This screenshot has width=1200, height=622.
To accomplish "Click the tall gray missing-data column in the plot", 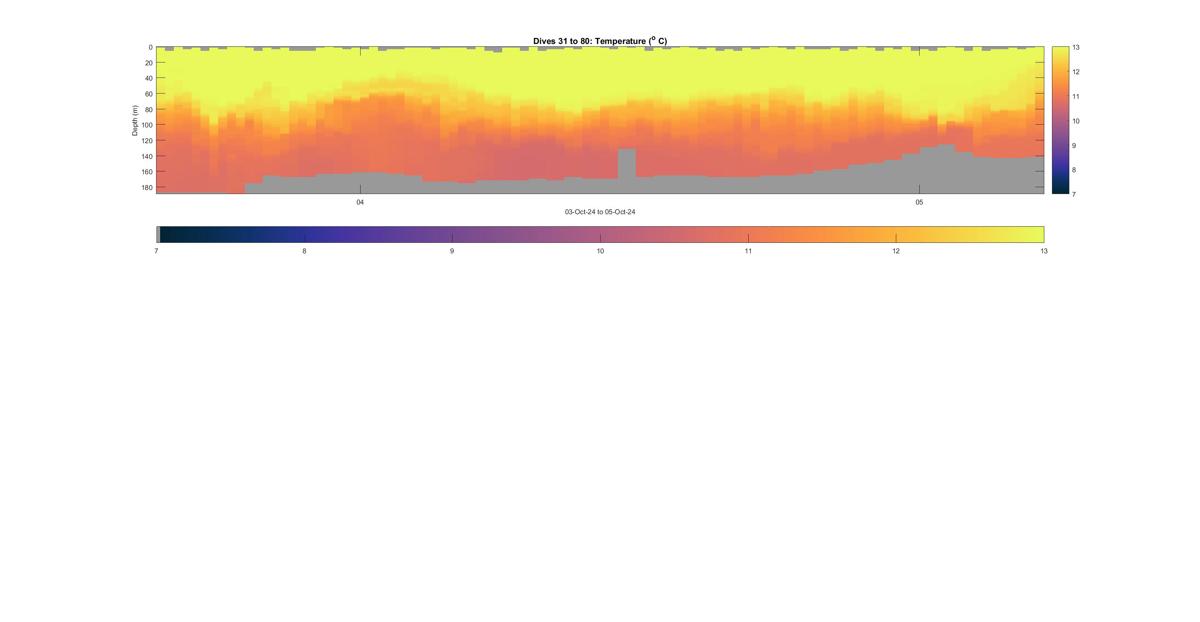I will coord(627,164).
